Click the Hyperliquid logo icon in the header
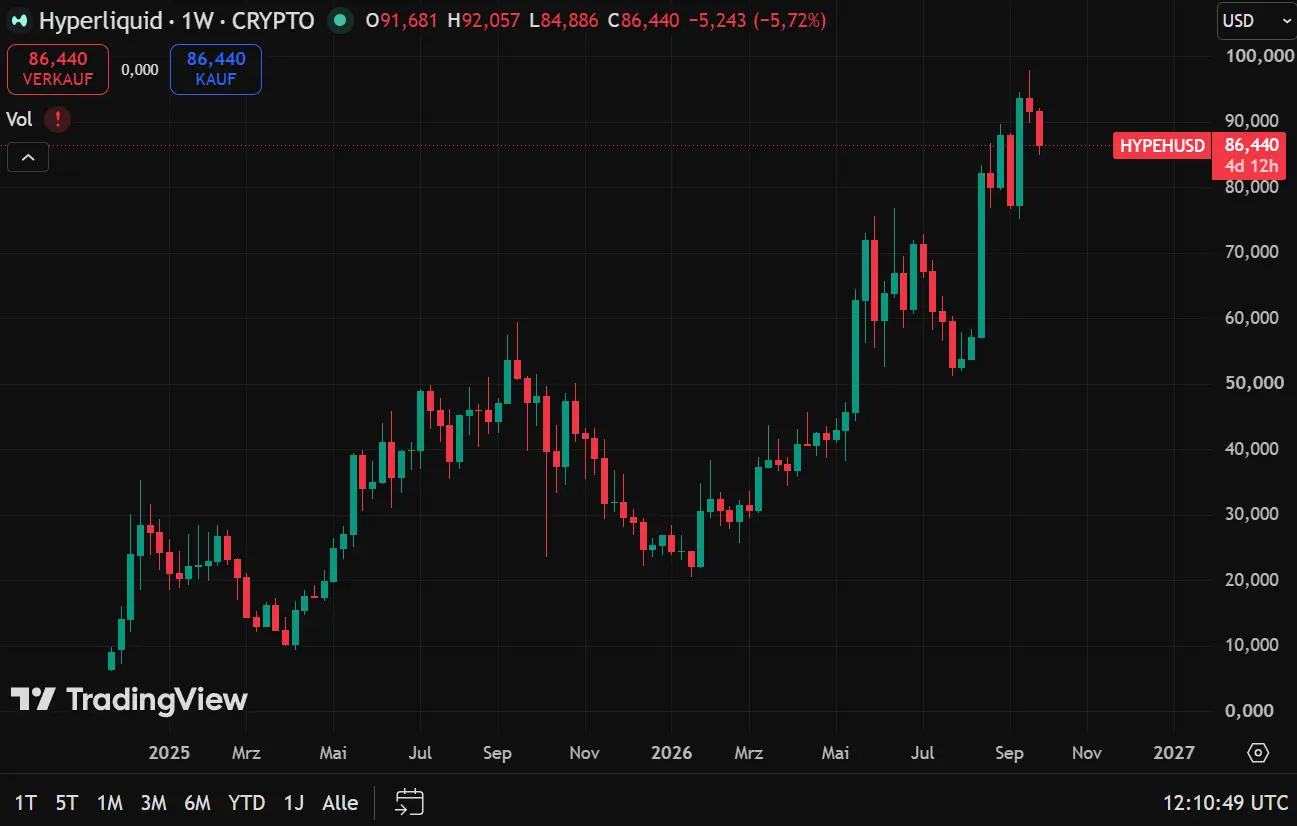The height and width of the screenshot is (826, 1297). tap(19, 20)
